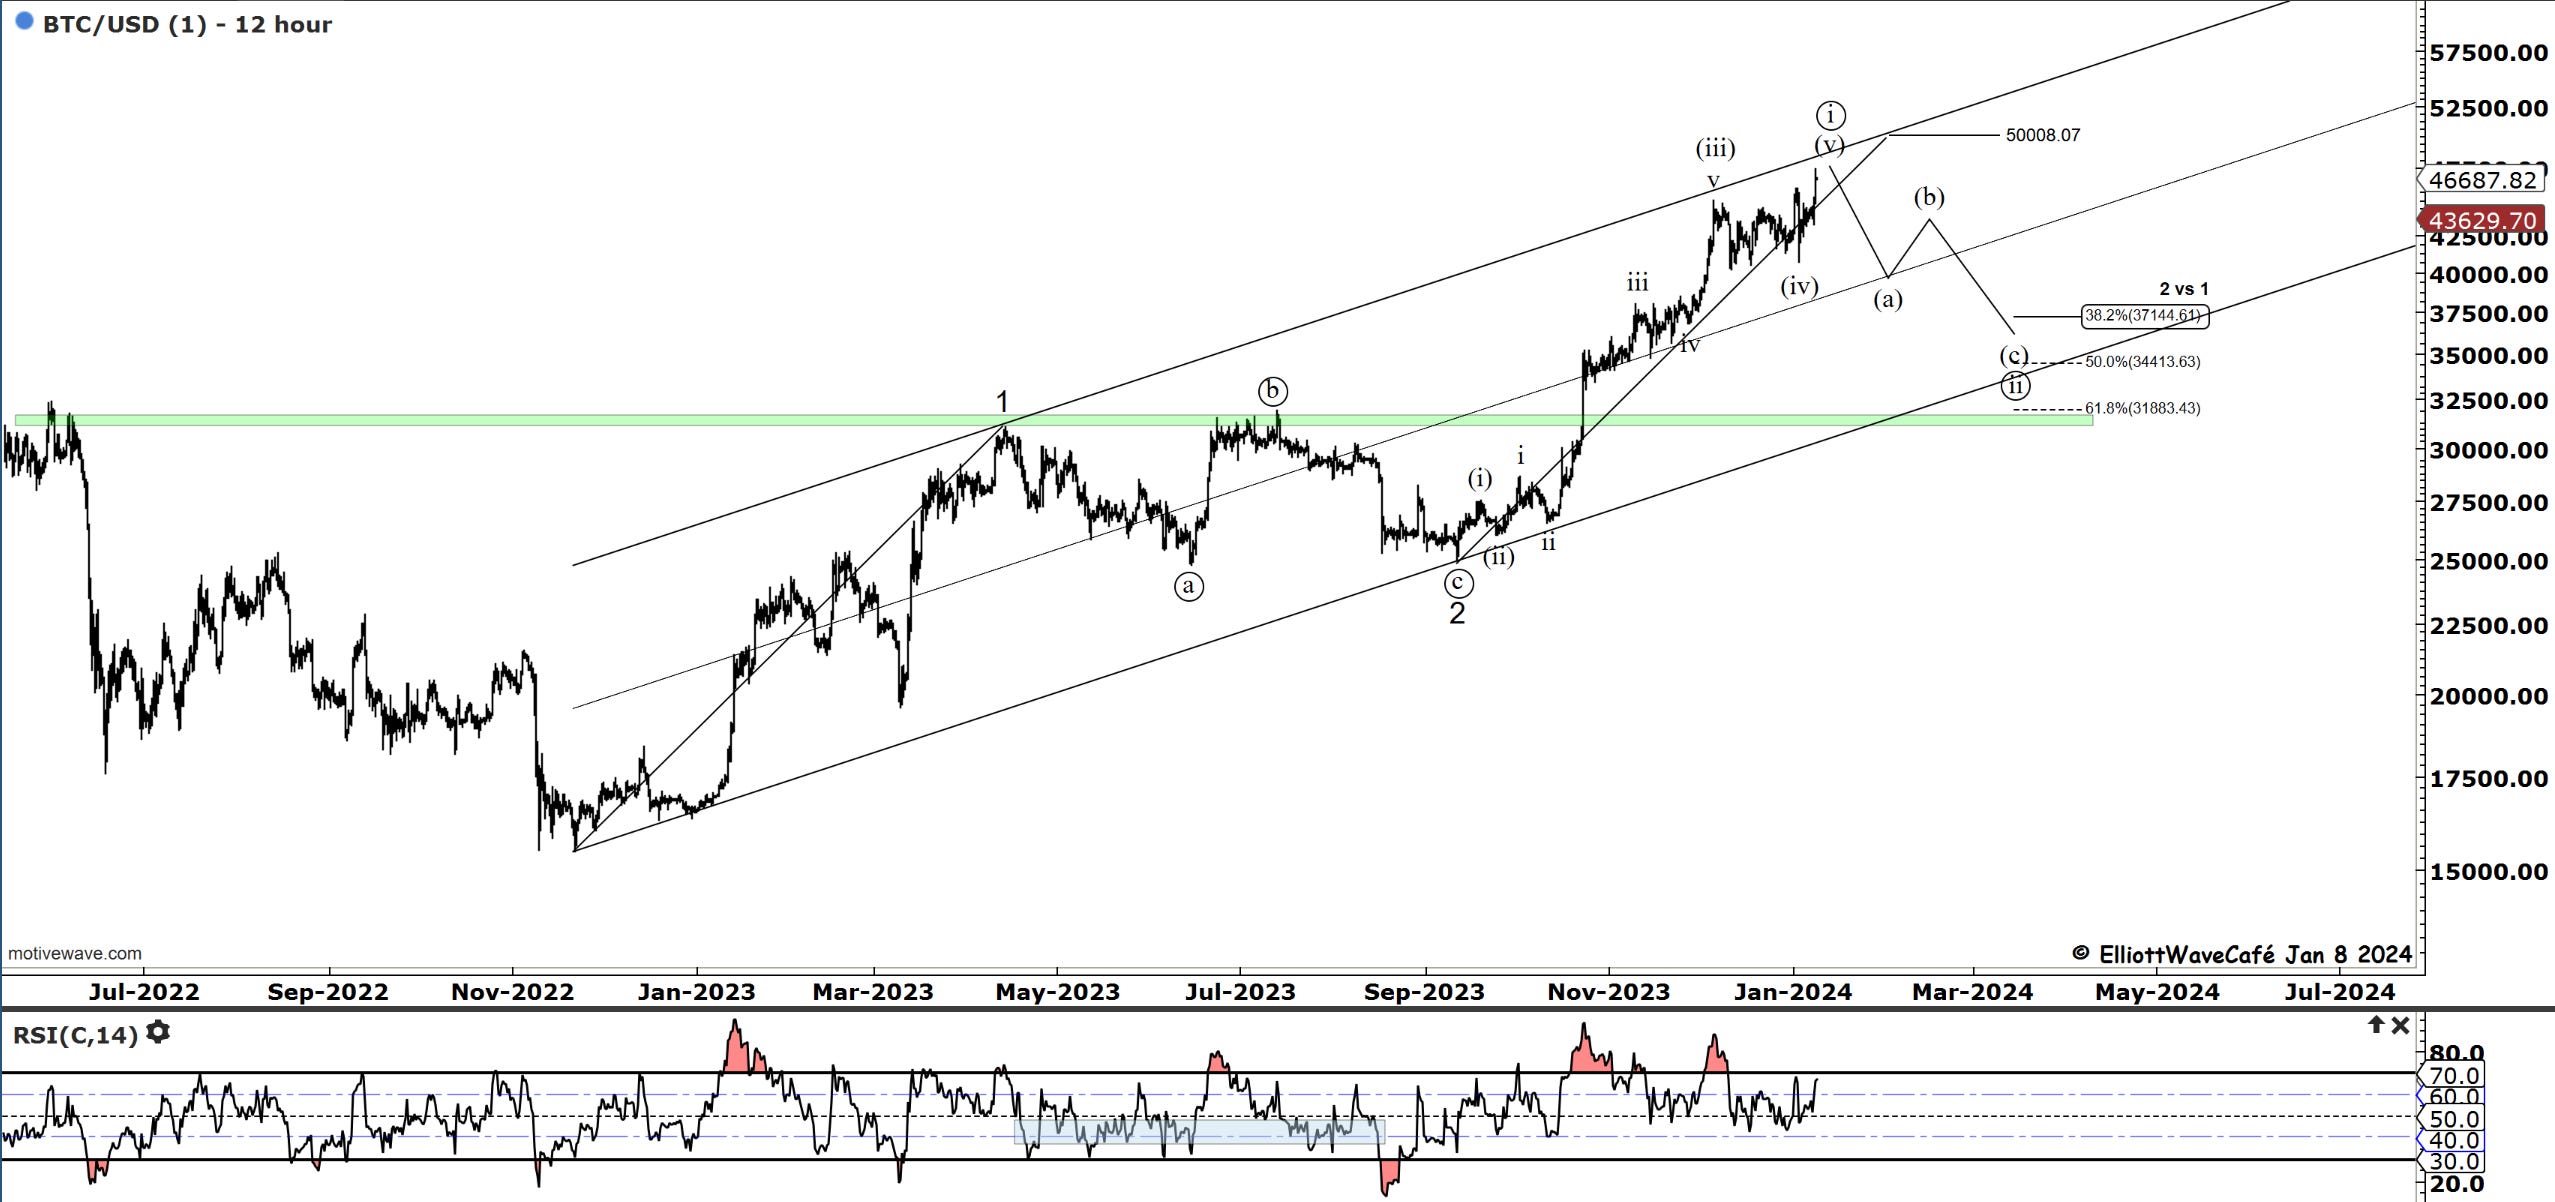2555x1202 pixels.
Task: Click the BTC/USD 12 hour chart title
Action: pos(187,24)
